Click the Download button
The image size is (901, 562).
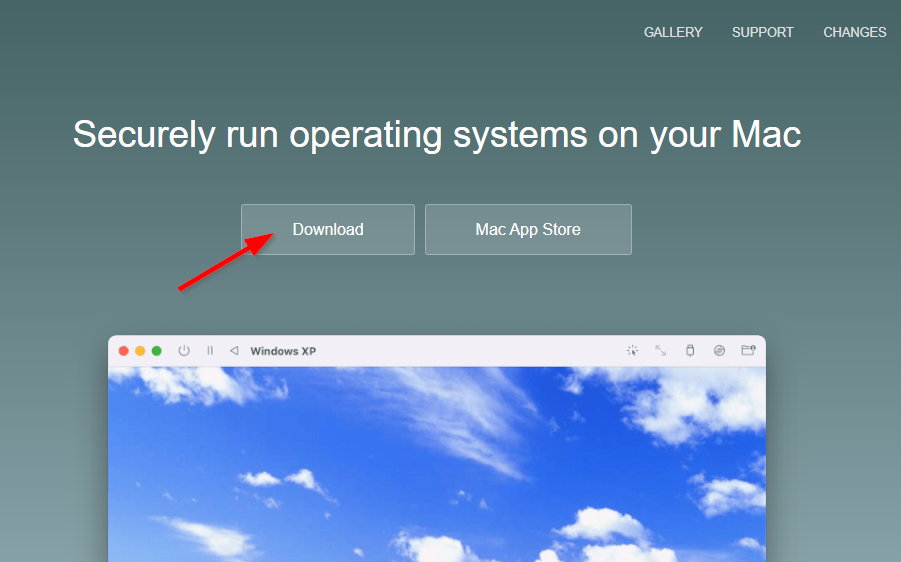(328, 229)
